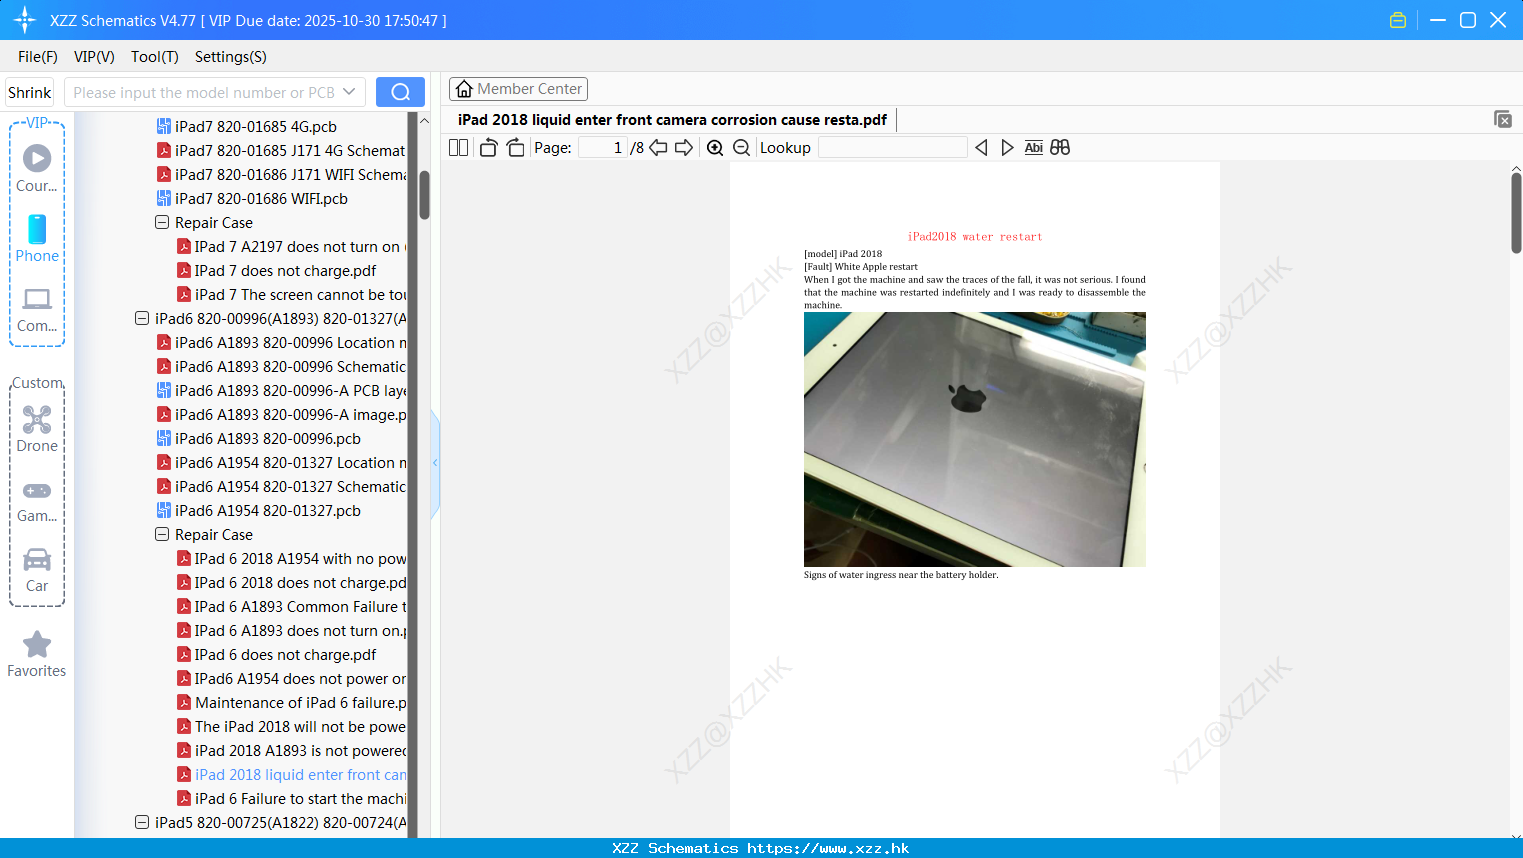Collapse the iPad7 Repair Case folder
Screen dimensions: 1523x858
pyautogui.click(x=162, y=223)
